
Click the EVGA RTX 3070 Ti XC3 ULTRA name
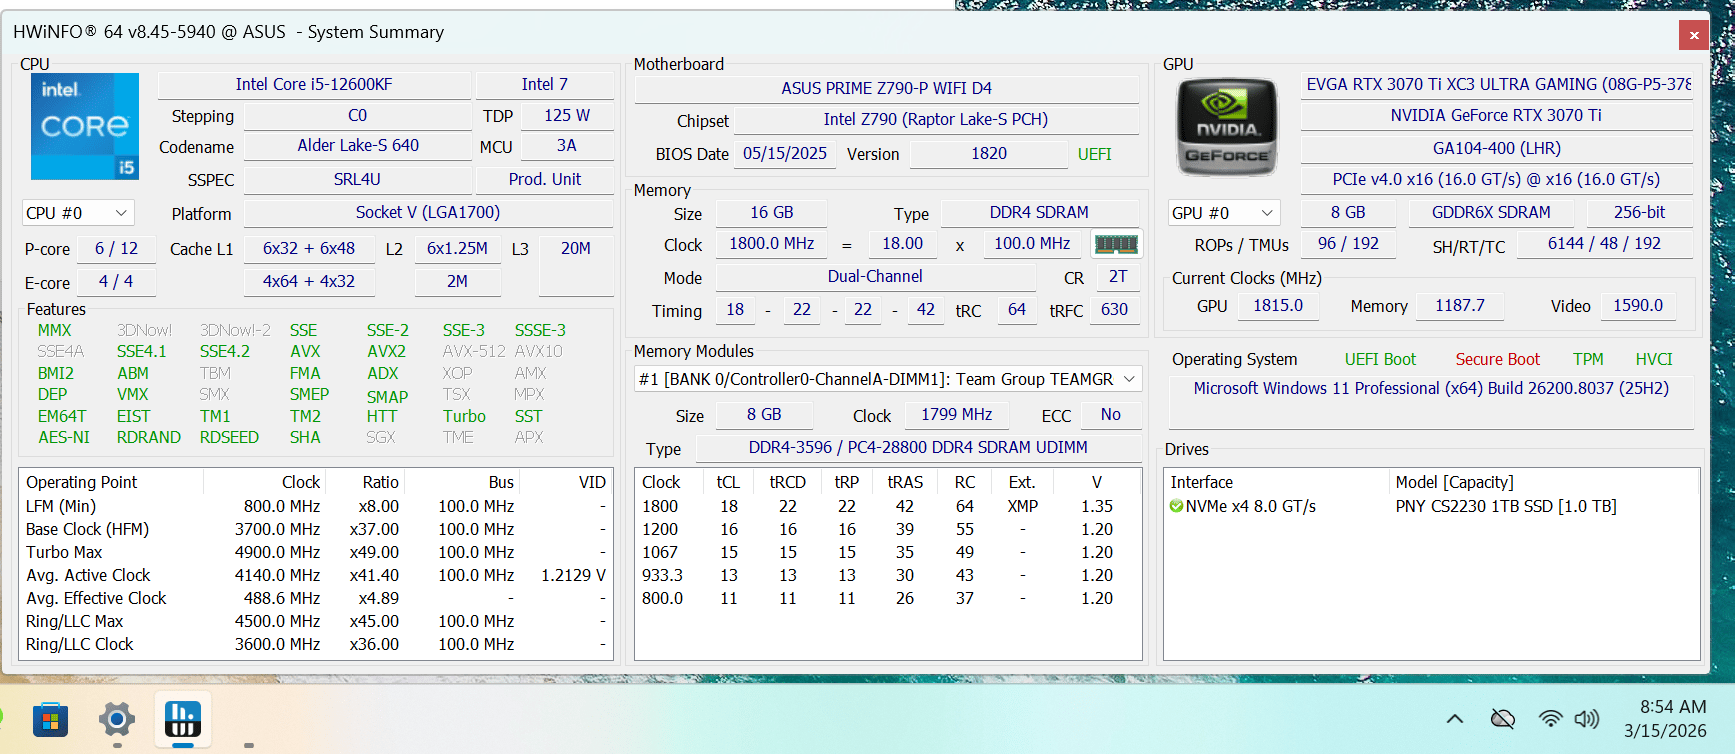click(1497, 84)
